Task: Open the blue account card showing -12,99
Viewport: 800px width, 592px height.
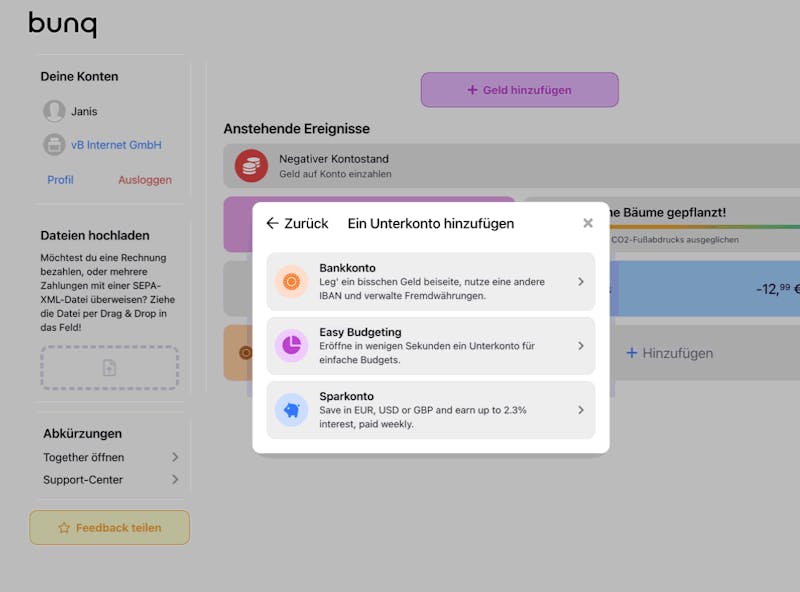Action: [705, 288]
